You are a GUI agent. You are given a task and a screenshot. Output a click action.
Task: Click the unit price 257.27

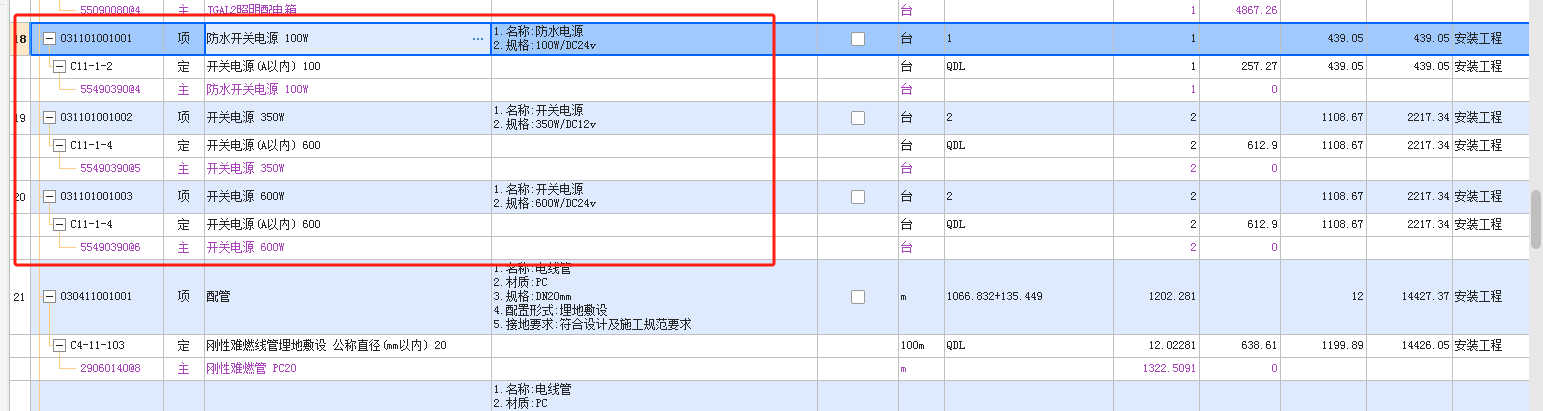[1258, 67]
